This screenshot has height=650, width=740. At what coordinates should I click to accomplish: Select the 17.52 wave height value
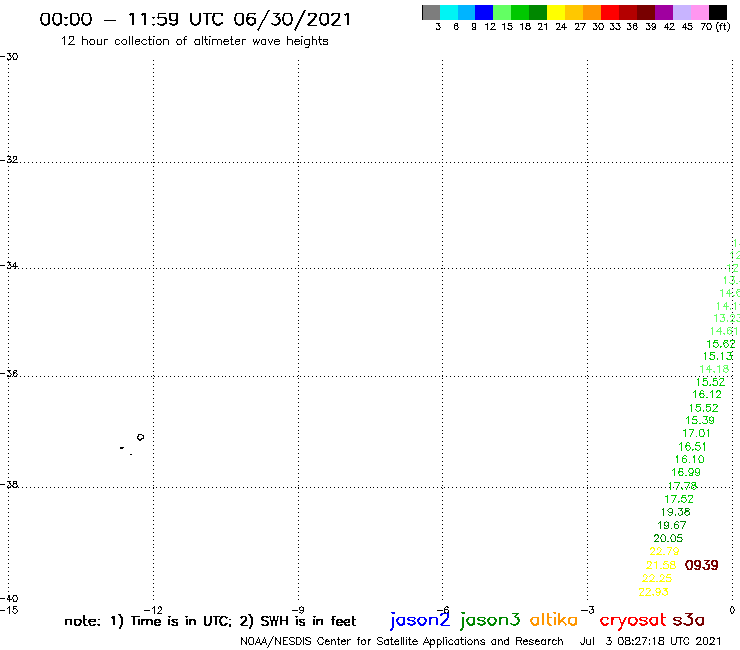(x=679, y=499)
